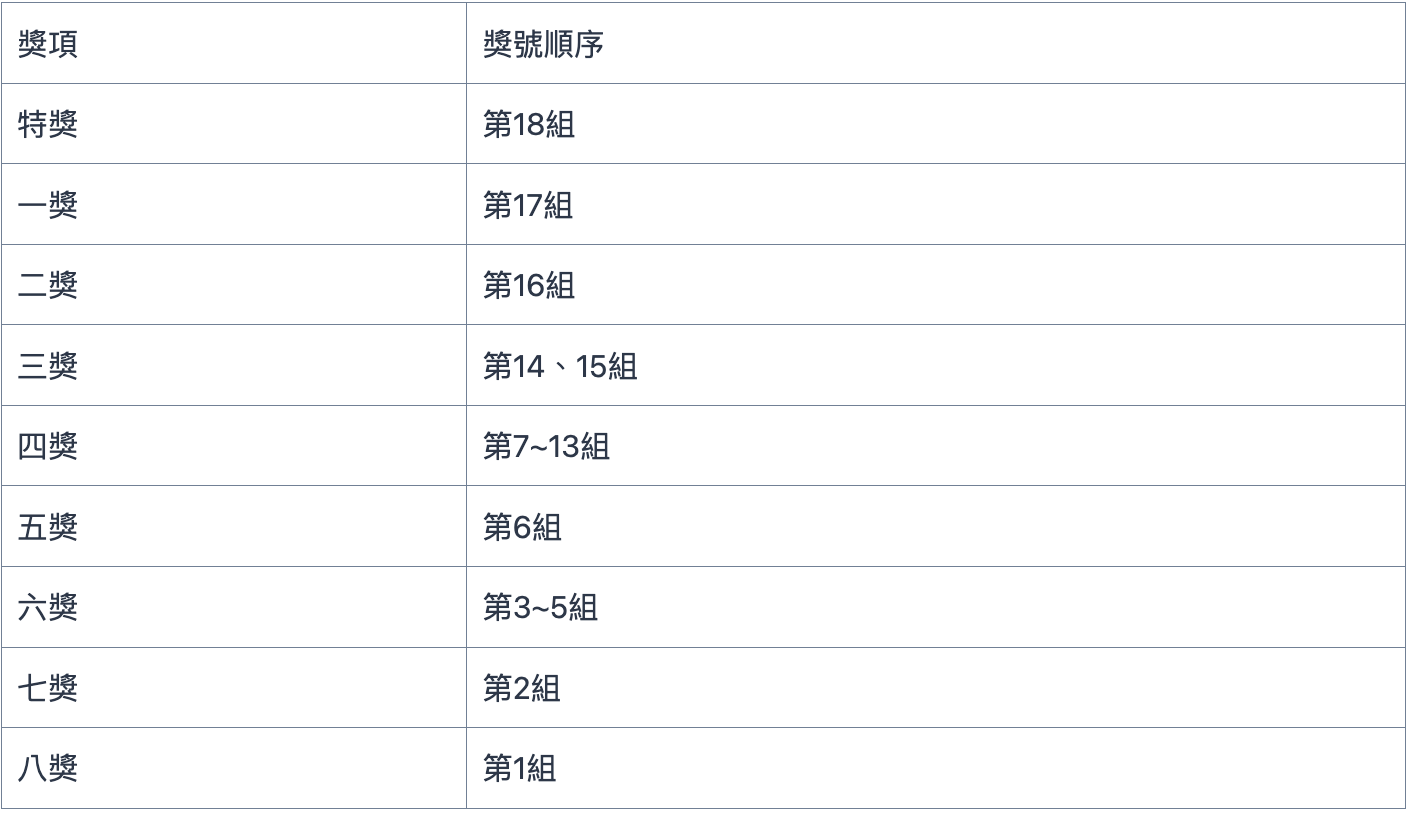Click the 四獎 cell
Screen dimensions: 1406x814
[x=233, y=446]
